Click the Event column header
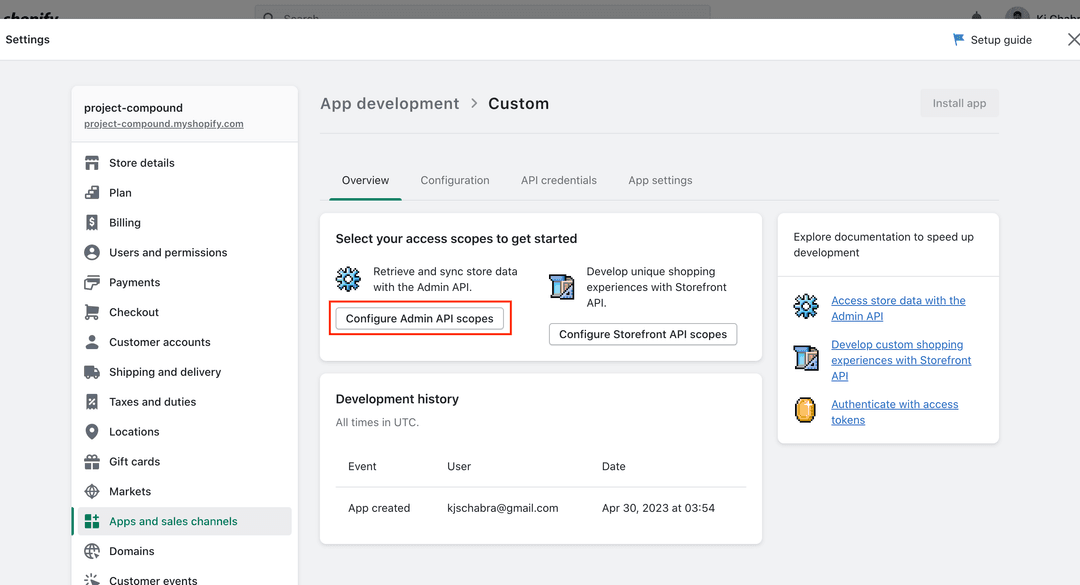Image resolution: width=1080 pixels, height=585 pixels. click(x=362, y=466)
